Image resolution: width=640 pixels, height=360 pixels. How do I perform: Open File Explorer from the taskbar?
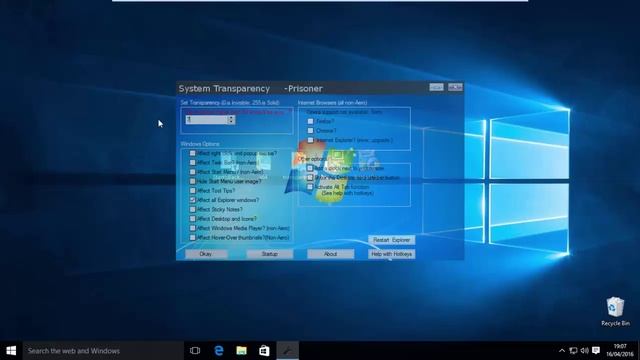coord(241,351)
